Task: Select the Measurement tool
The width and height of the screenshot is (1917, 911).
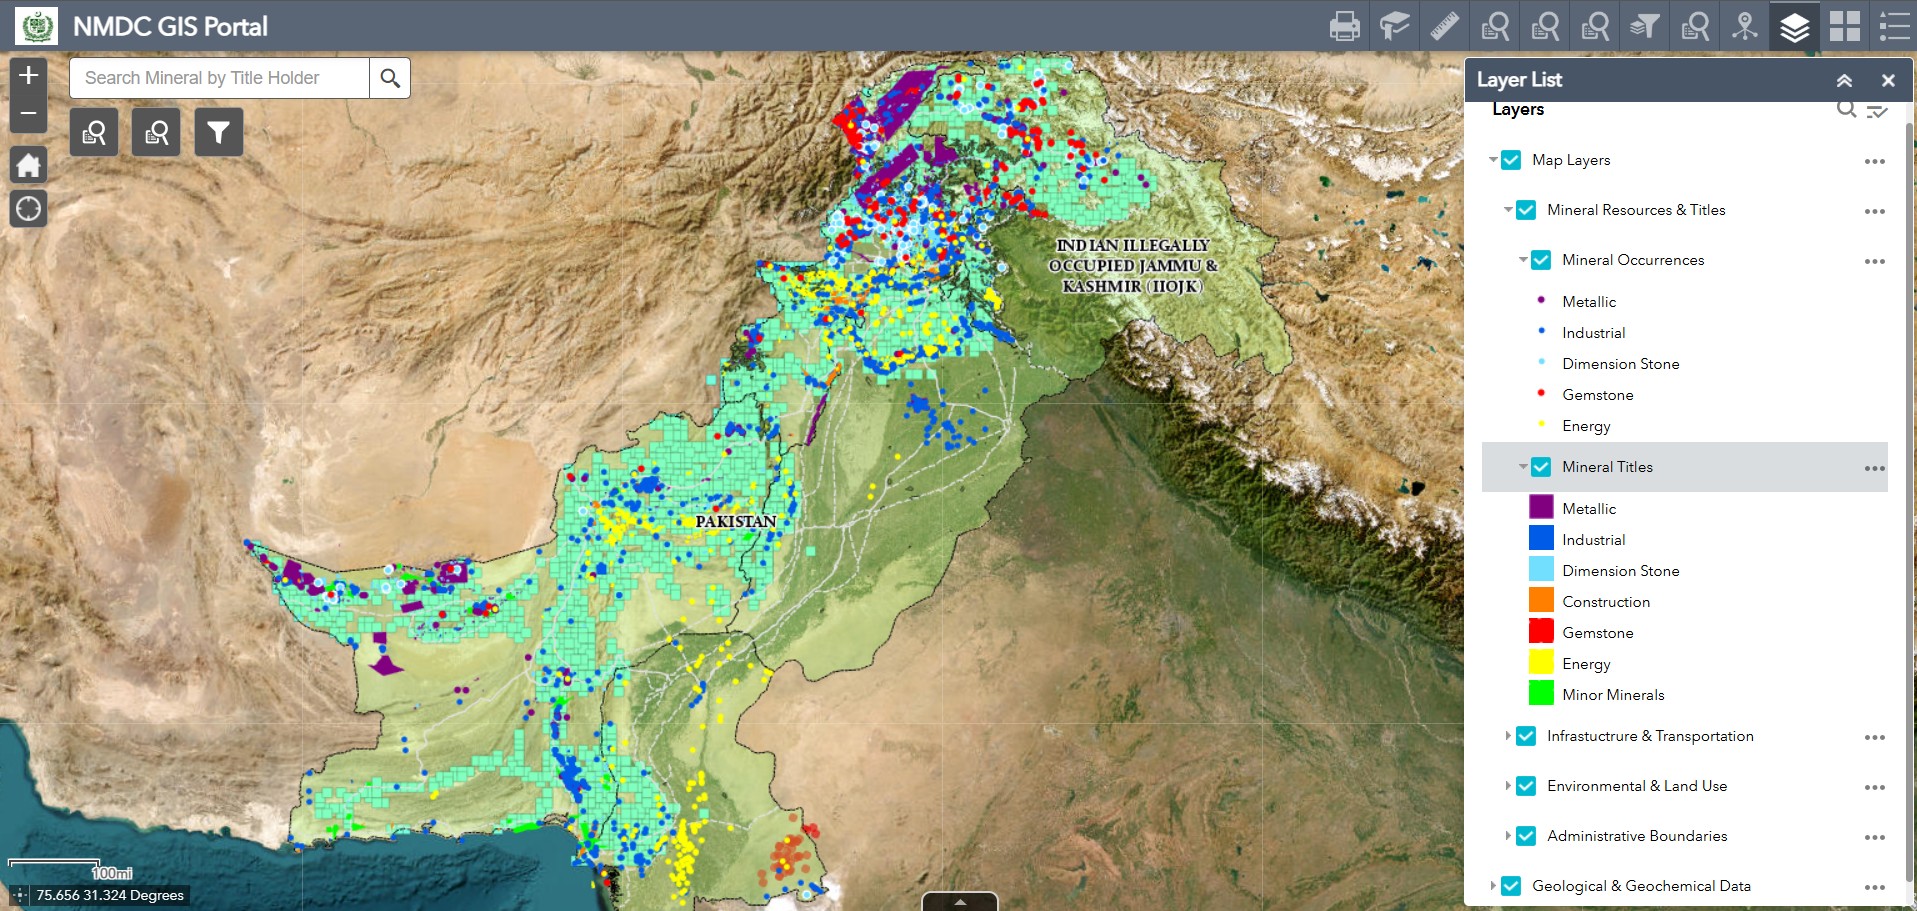Action: coord(1444,26)
